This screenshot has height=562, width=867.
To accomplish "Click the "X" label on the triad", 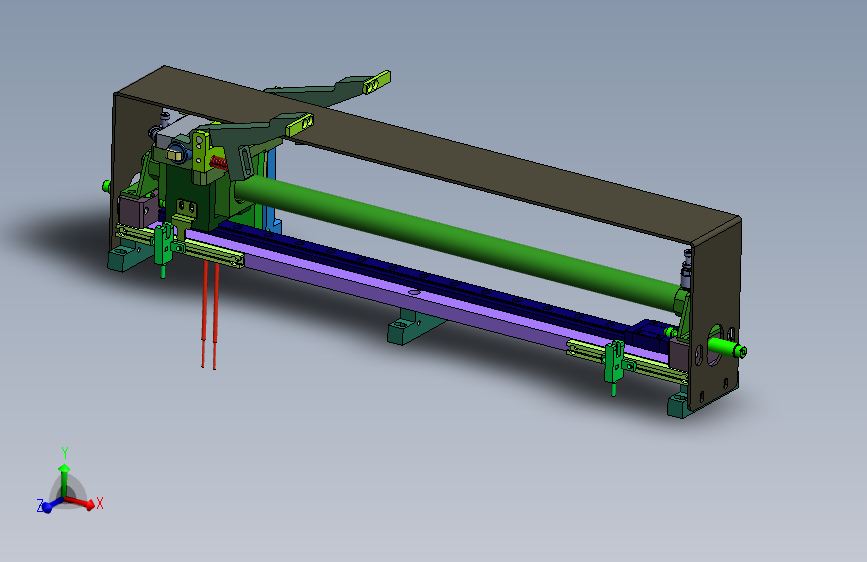I will (100, 503).
